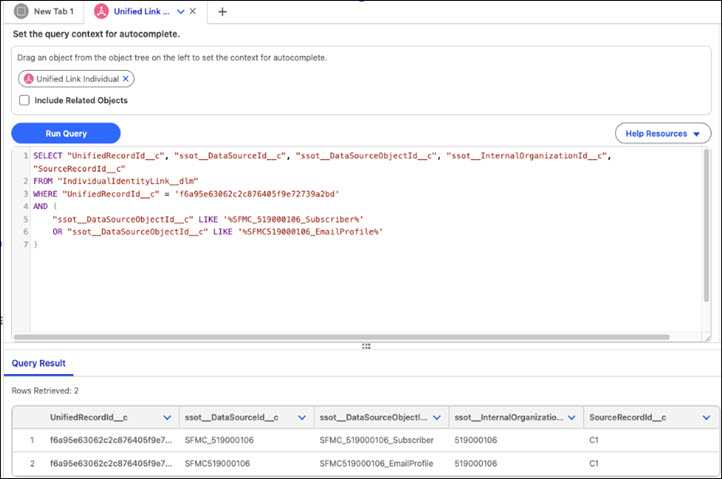
Task: Open a new query tab with plus
Action: click(x=222, y=12)
